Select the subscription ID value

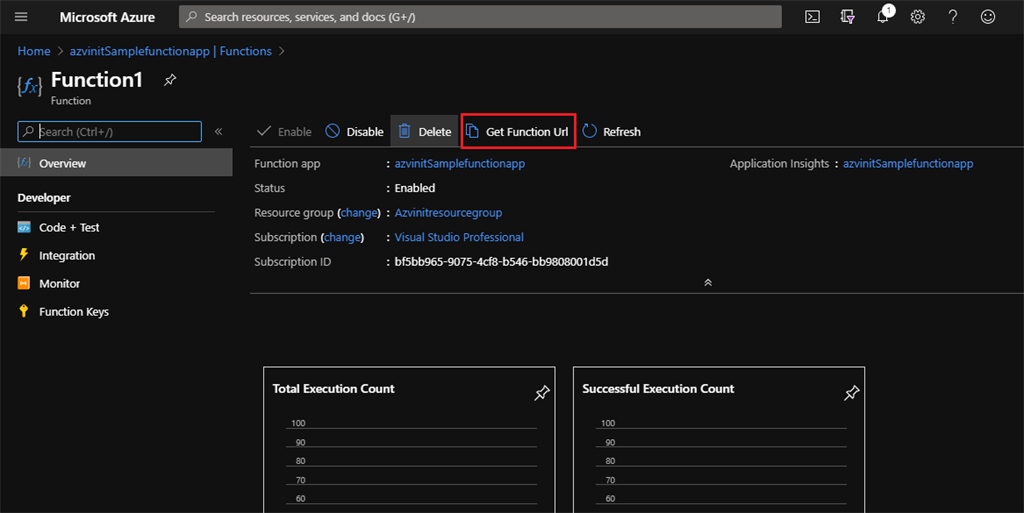click(x=502, y=262)
